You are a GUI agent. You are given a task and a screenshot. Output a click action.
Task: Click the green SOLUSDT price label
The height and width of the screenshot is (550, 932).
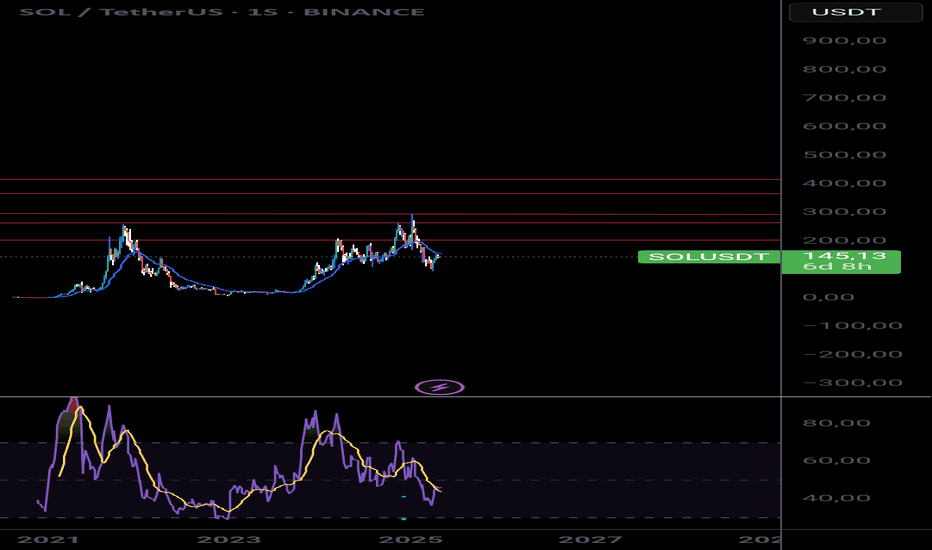709,257
